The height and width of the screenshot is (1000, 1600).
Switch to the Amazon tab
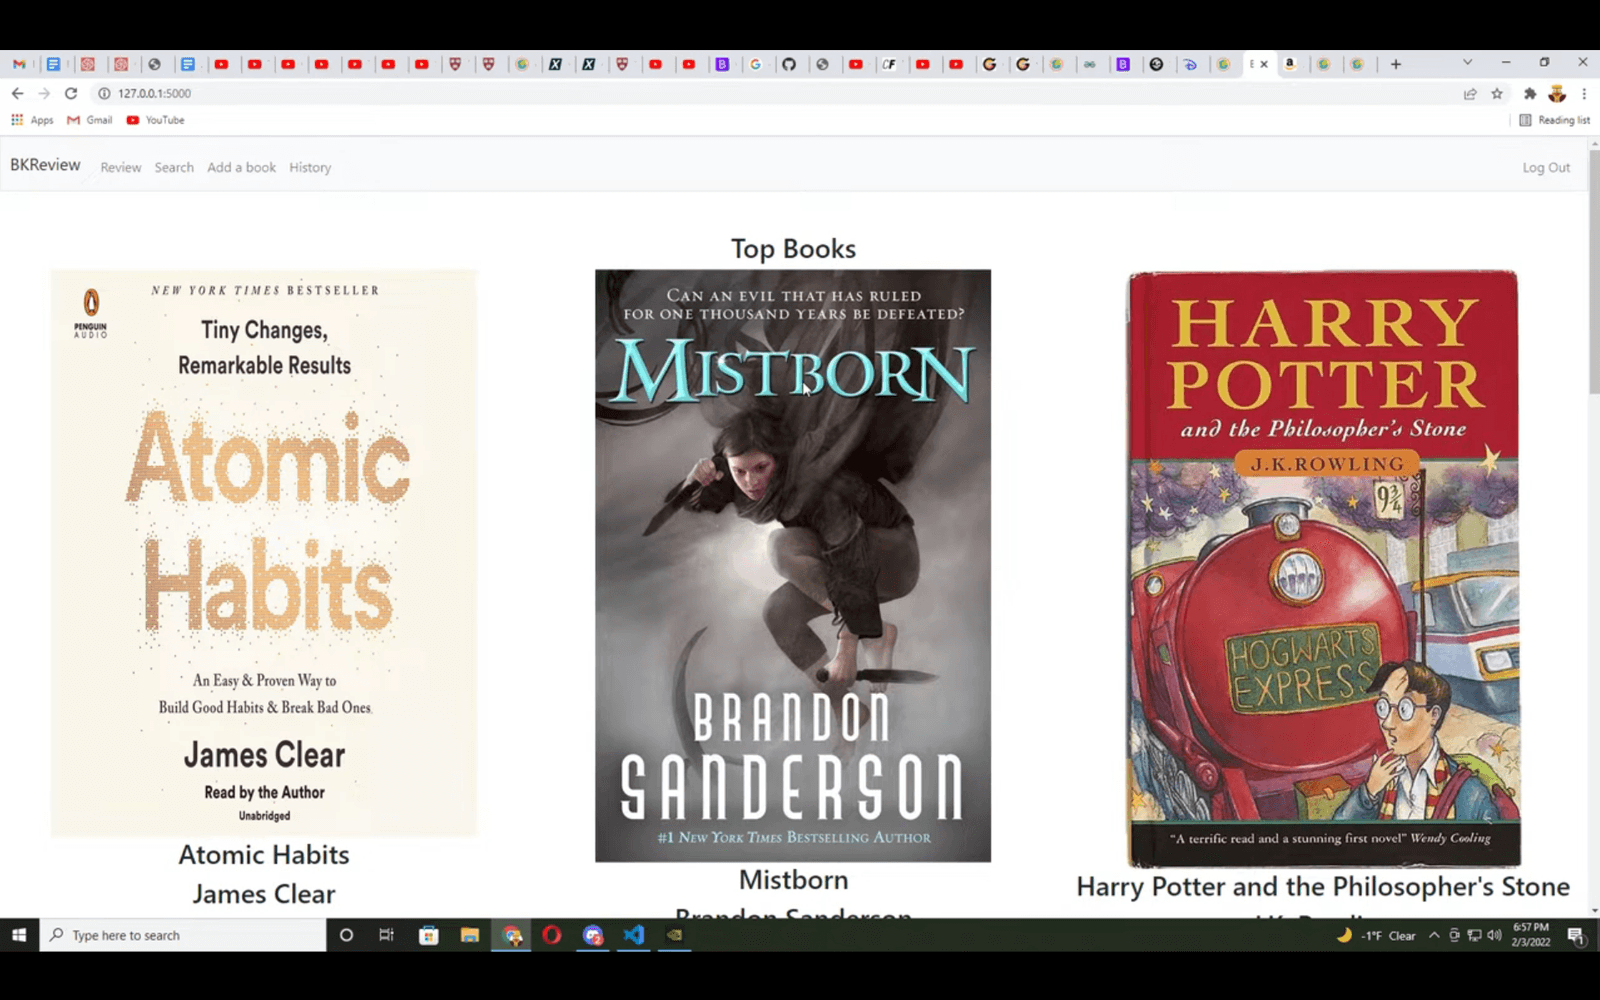click(1290, 64)
